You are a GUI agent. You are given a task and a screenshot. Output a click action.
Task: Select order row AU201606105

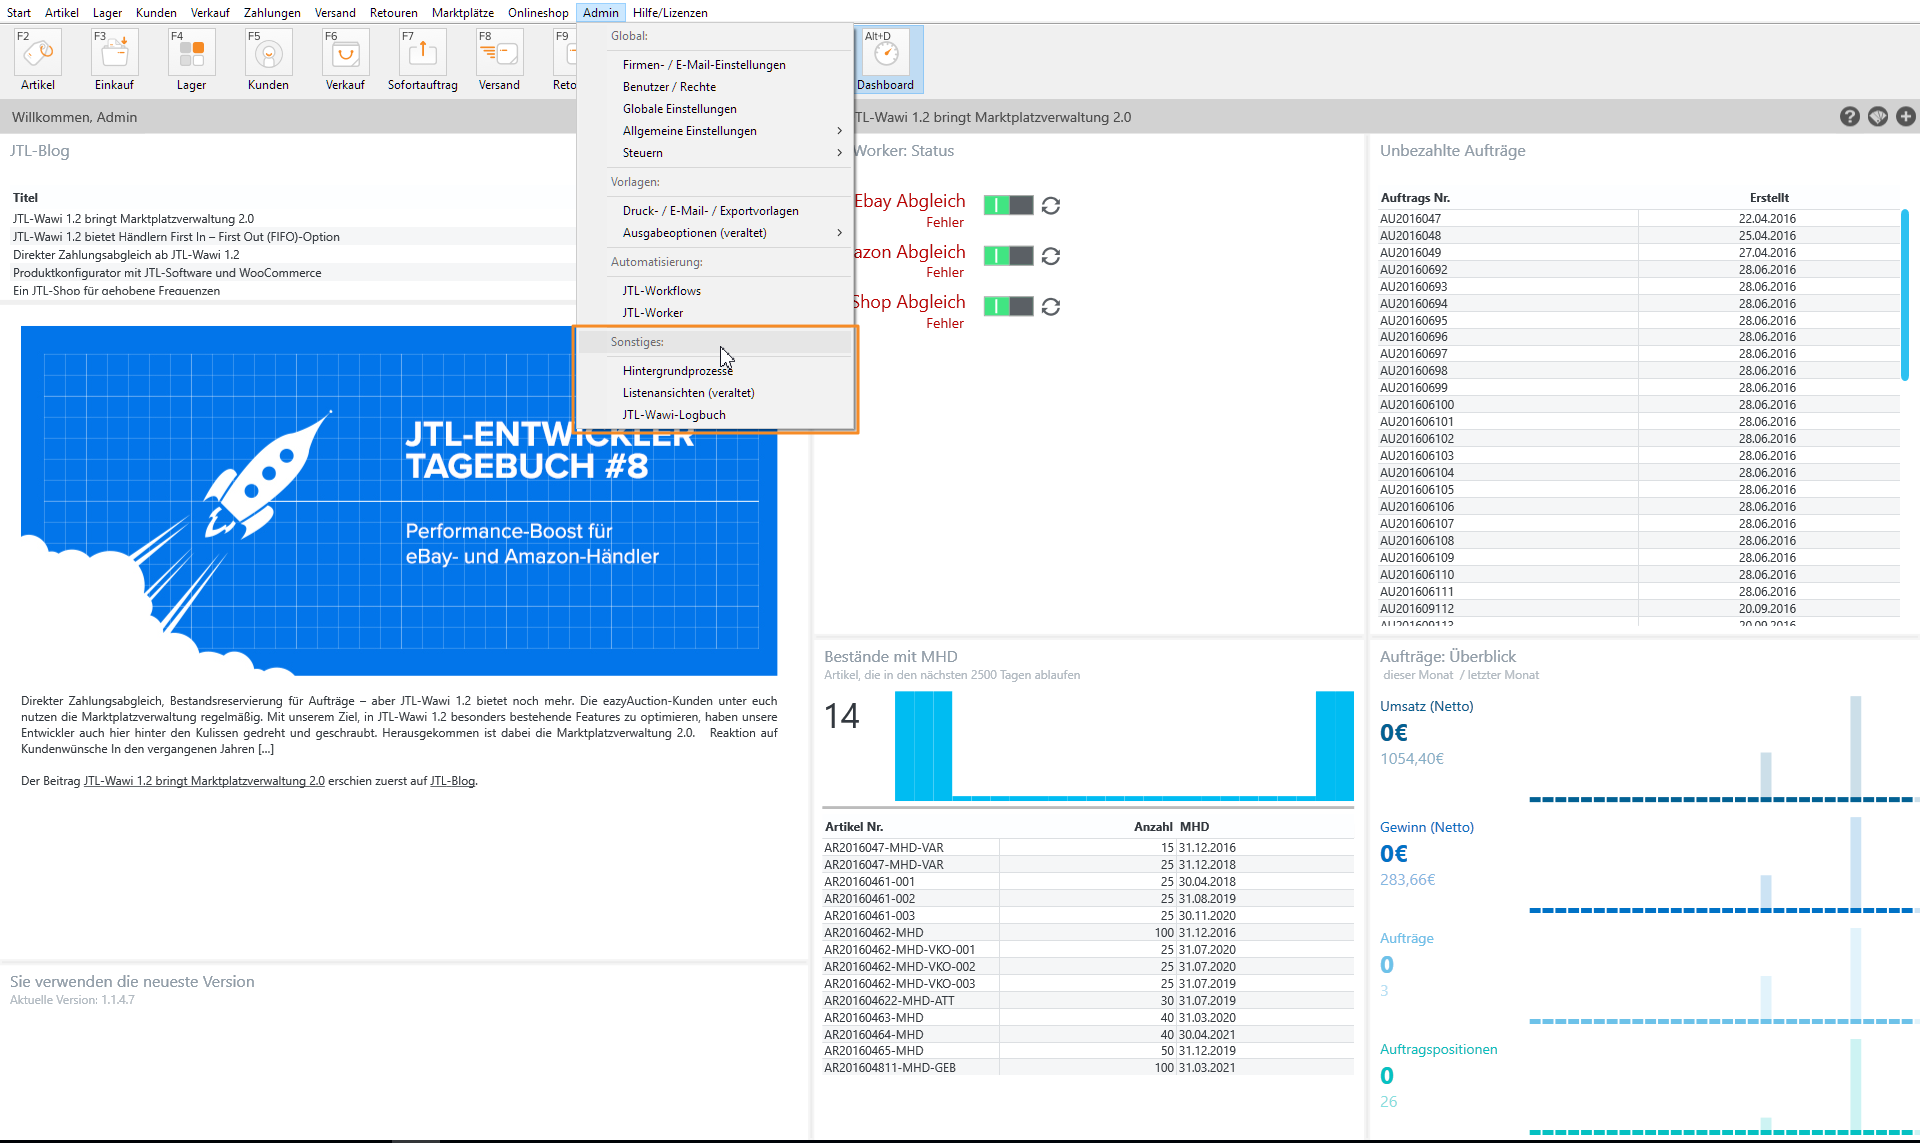tap(1639, 490)
